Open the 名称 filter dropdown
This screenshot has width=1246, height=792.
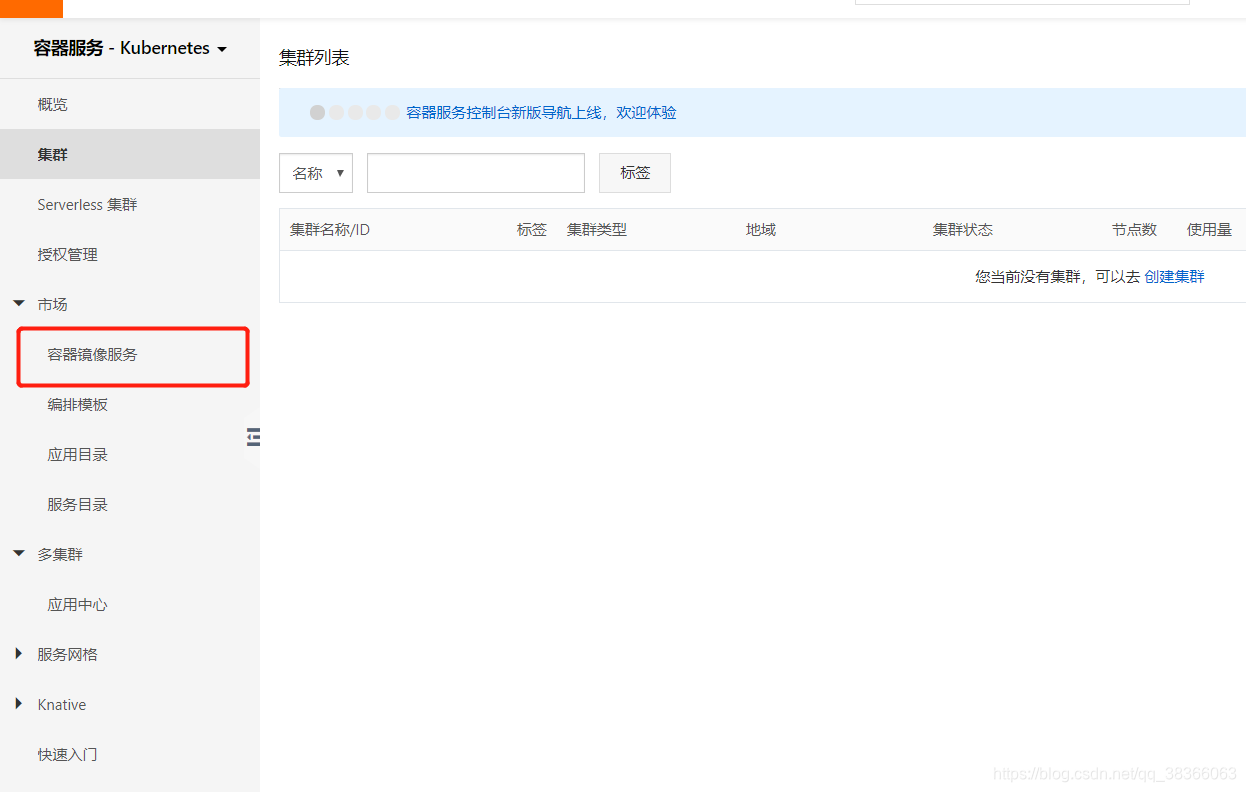pos(316,173)
